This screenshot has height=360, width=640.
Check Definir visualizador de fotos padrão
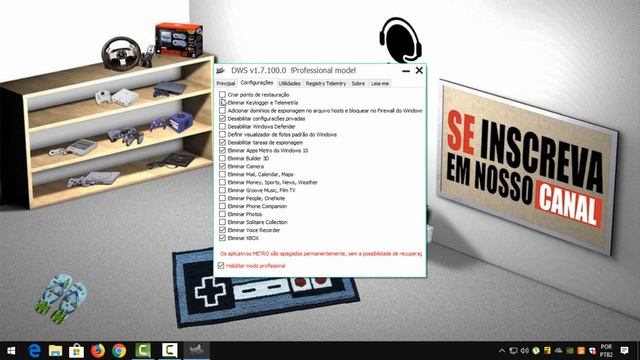tap(222, 134)
